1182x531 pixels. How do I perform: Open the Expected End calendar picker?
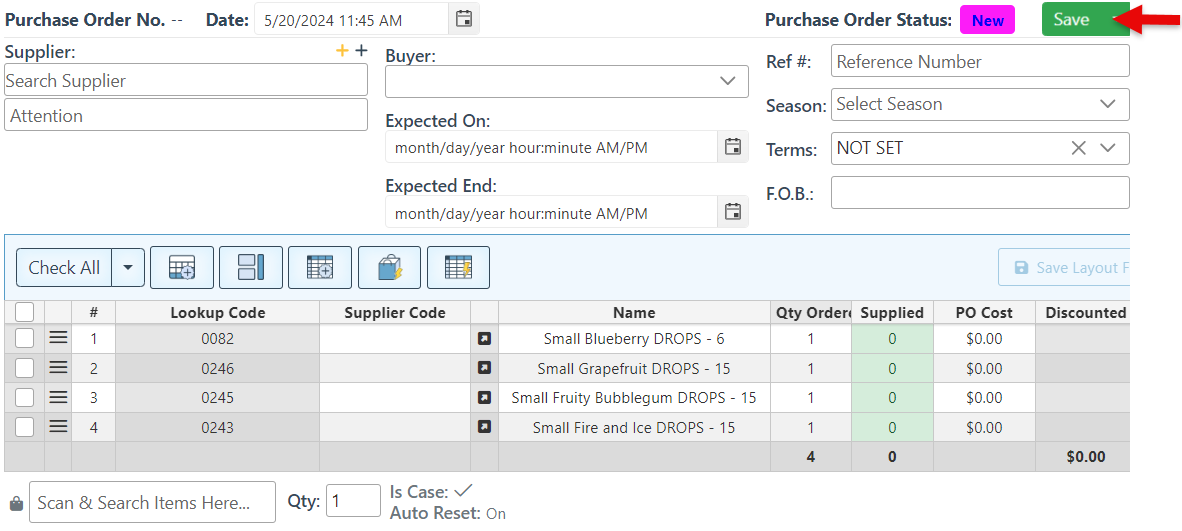pos(733,212)
